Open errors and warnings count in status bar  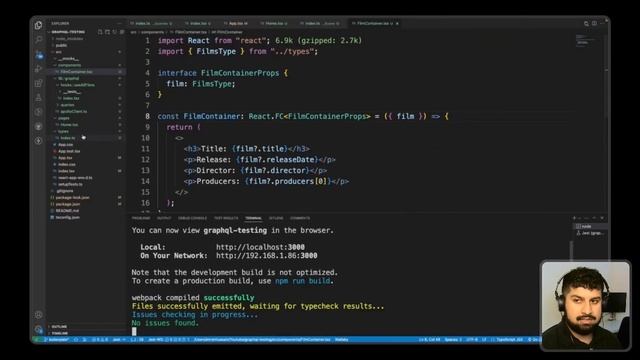pyautogui.click(x=100, y=340)
